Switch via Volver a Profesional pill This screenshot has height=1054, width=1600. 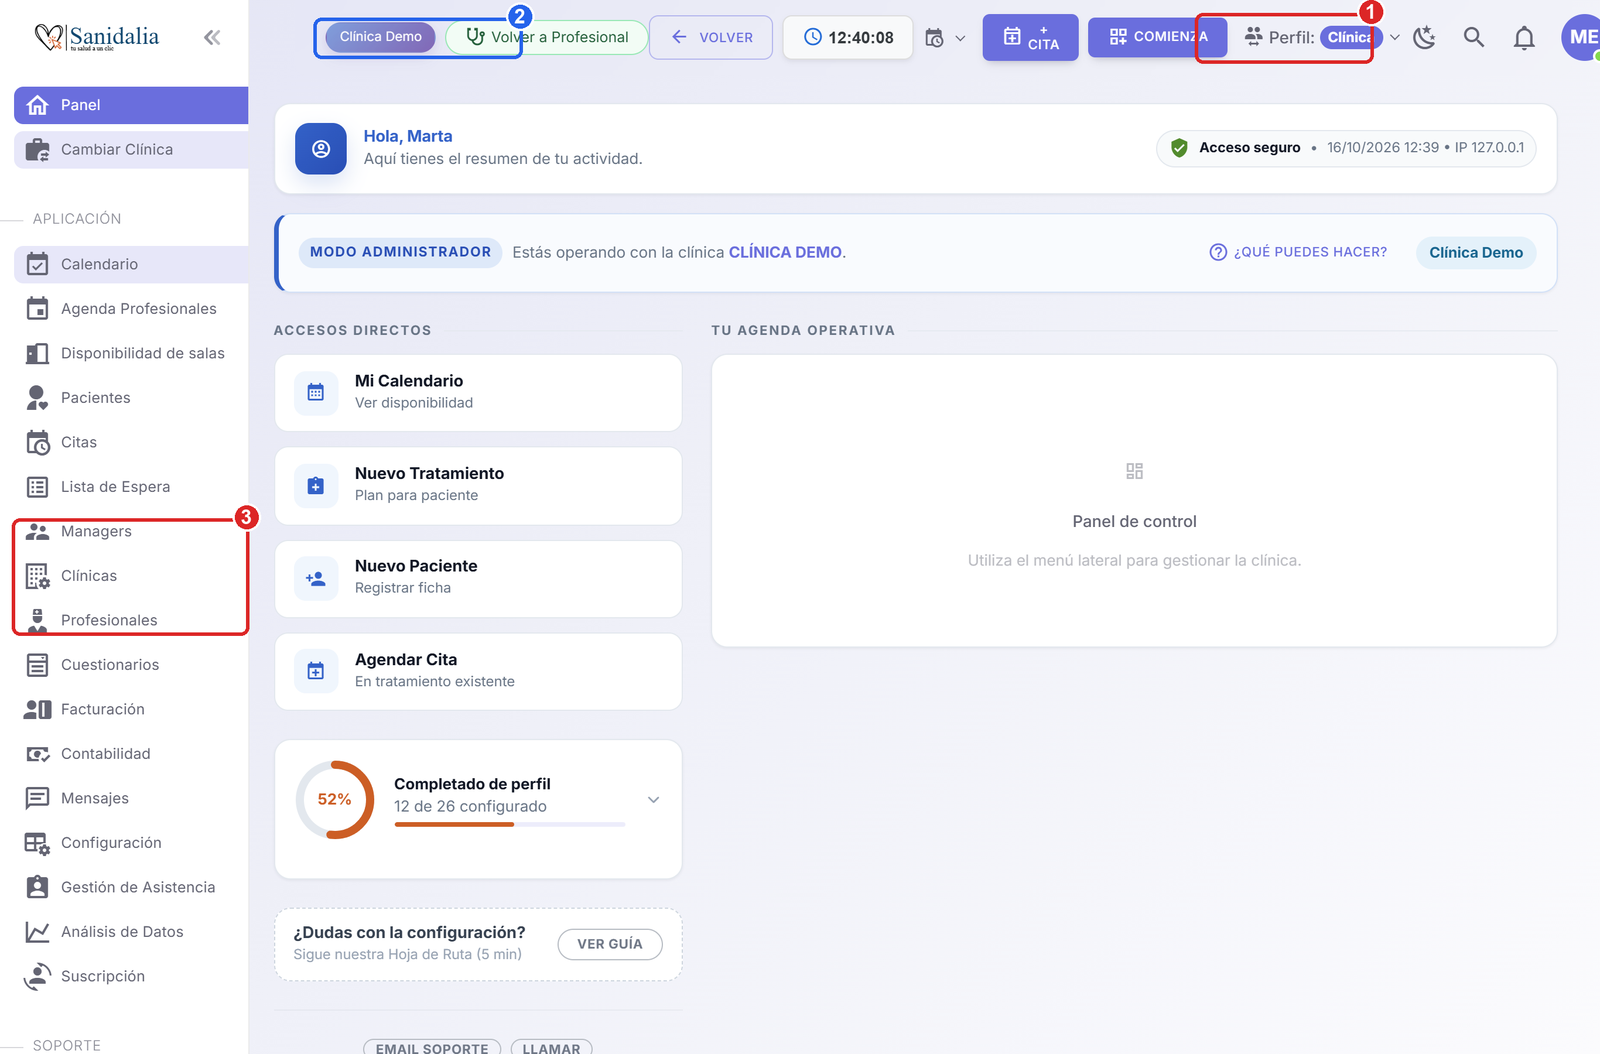(x=547, y=37)
